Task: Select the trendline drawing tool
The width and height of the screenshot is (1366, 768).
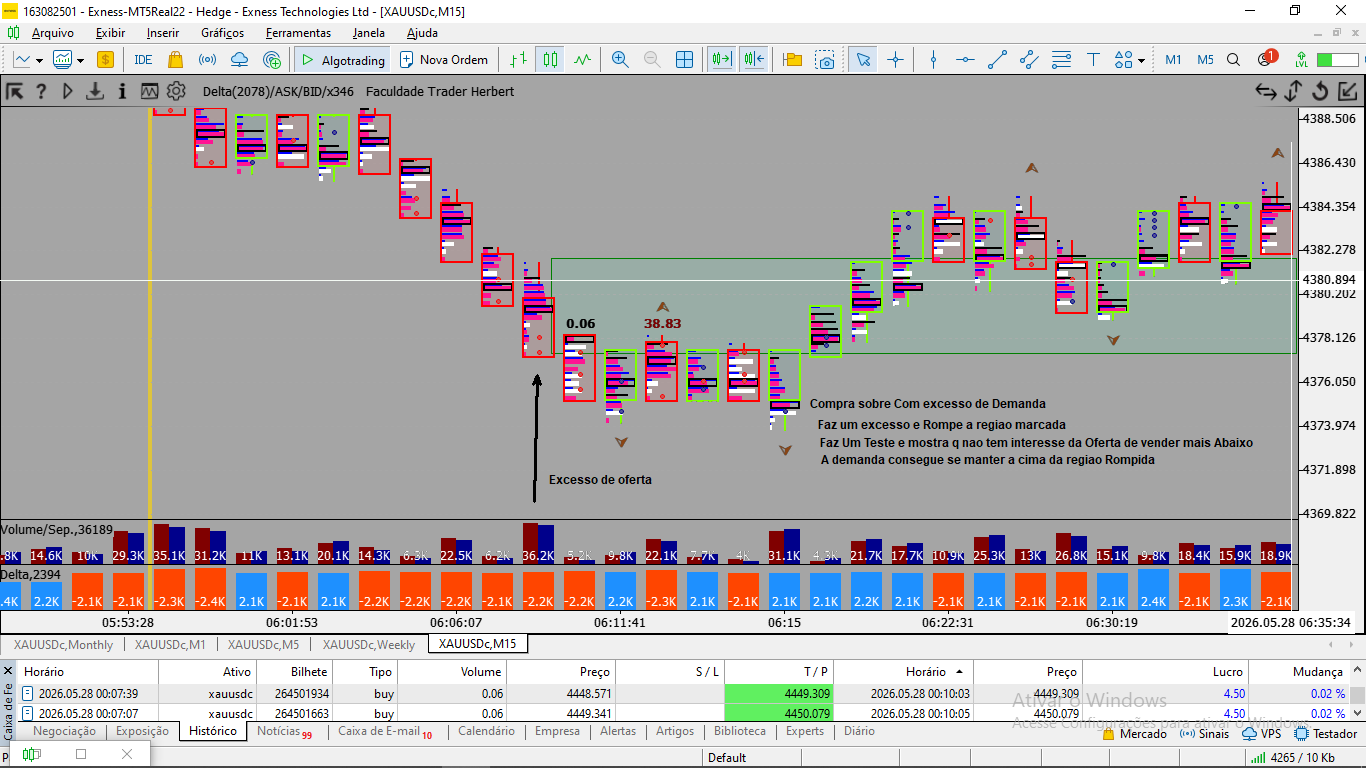Action: (997, 60)
